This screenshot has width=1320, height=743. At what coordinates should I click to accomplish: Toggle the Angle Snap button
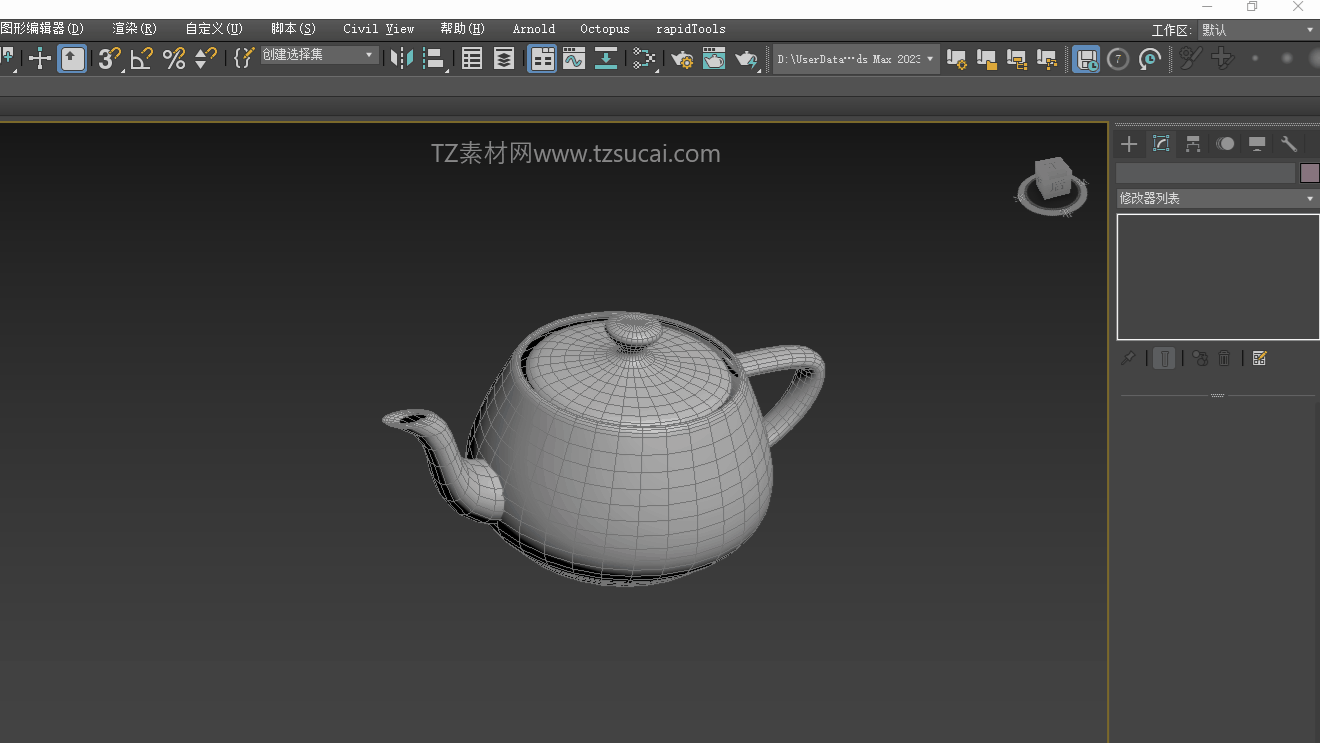tap(141, 59)
